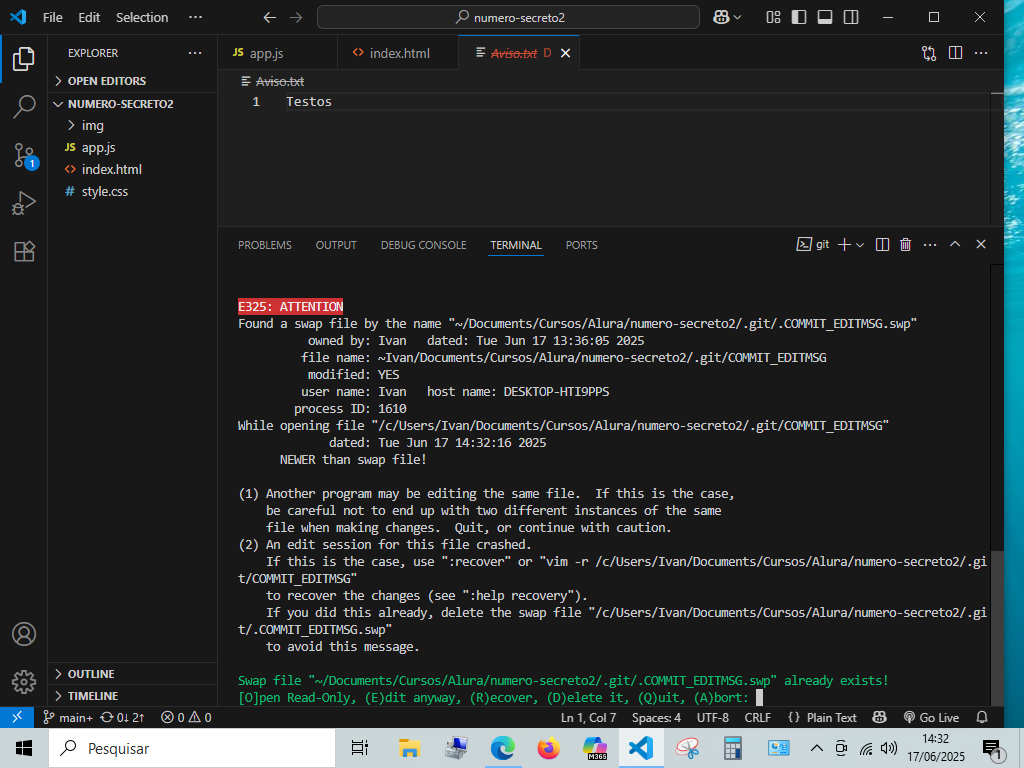Open the Windows Start menu

tap(24, 748)
